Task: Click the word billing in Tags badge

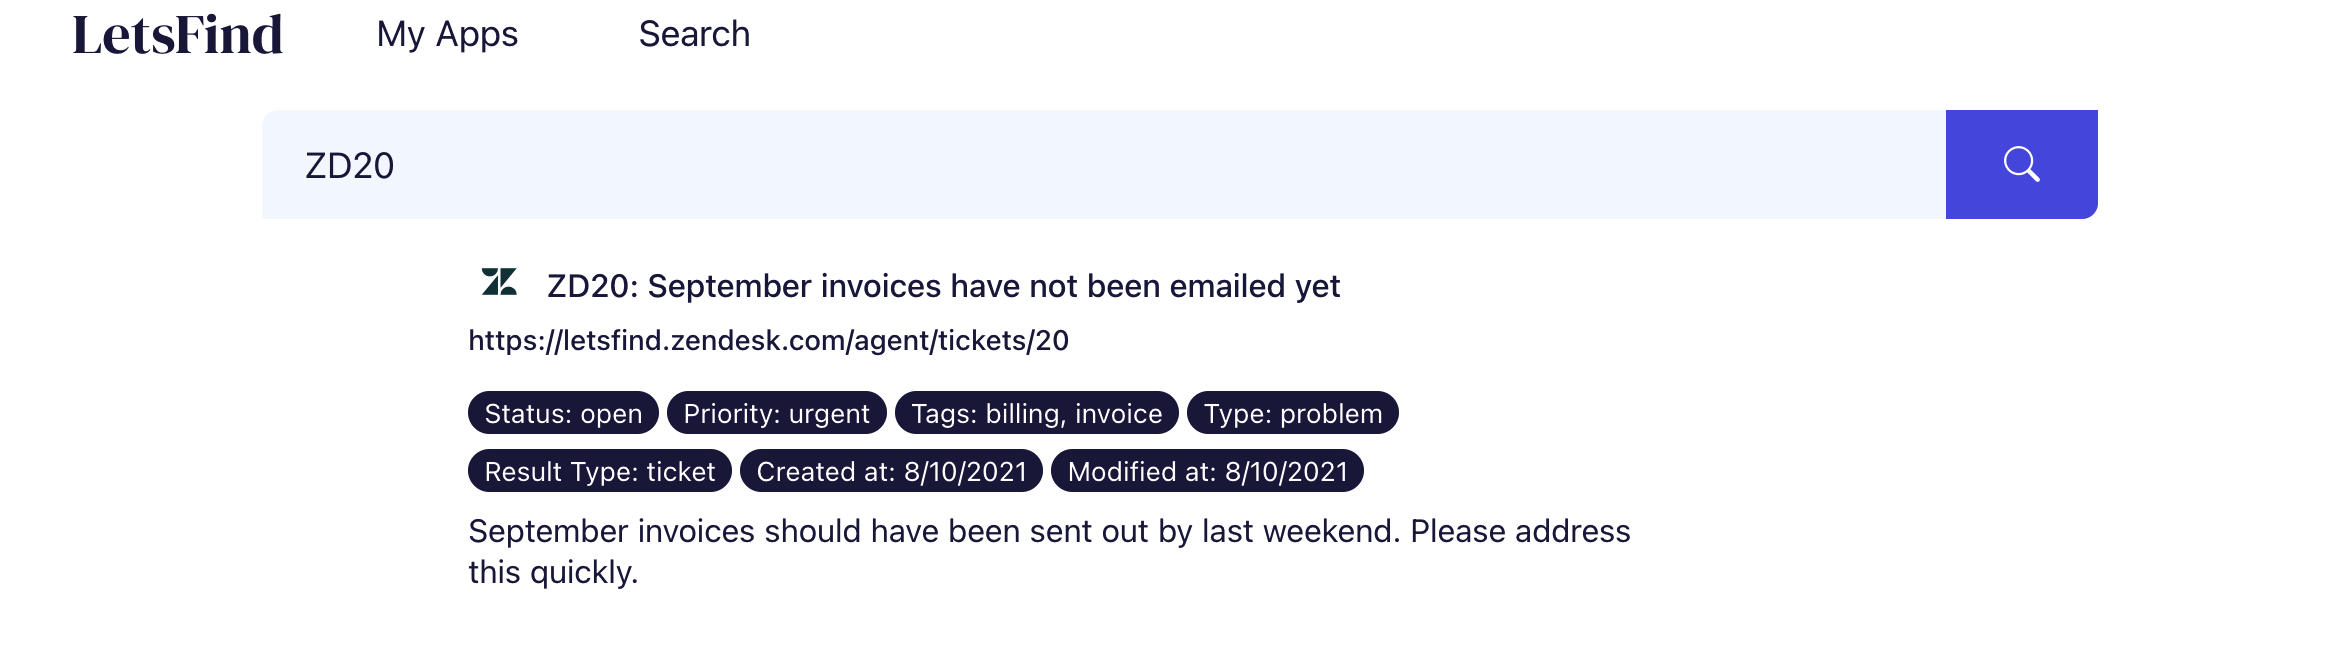Action: (x=1022, y=413)
